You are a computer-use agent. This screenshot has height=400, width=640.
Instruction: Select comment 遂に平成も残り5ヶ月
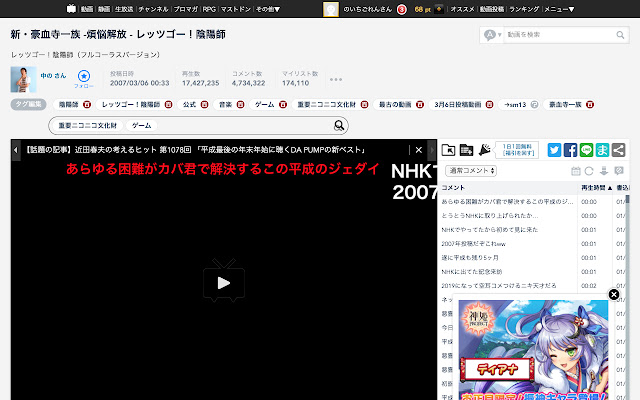click(x=470, y=258)
